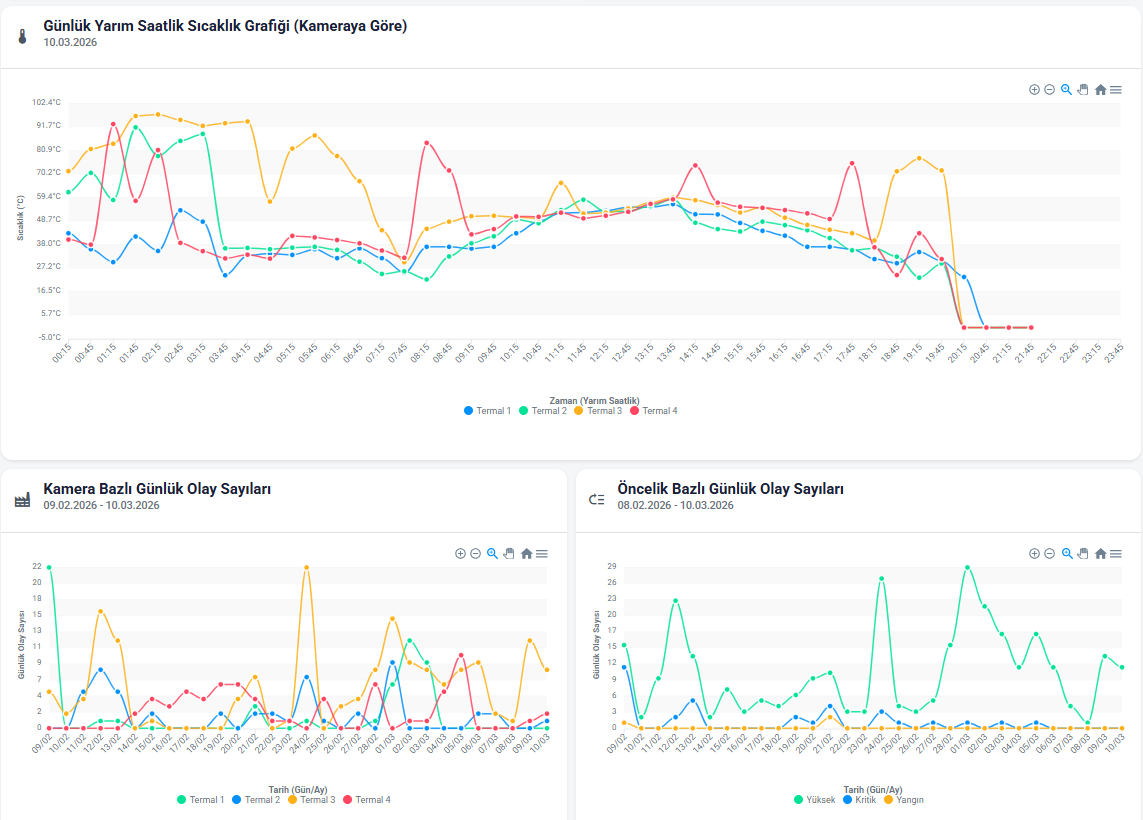1143x820 pixels.
Task: Zoom out on the Öncelik Bazlı Günlük Olay chart
Action: [1049, 553]
